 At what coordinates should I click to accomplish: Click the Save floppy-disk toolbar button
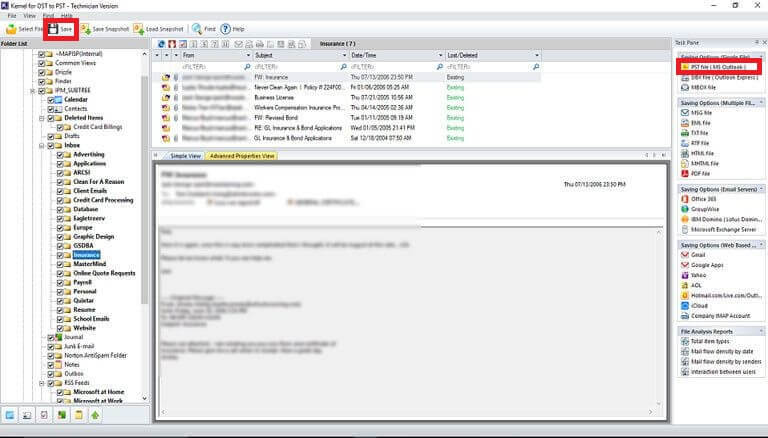point(61,29)
